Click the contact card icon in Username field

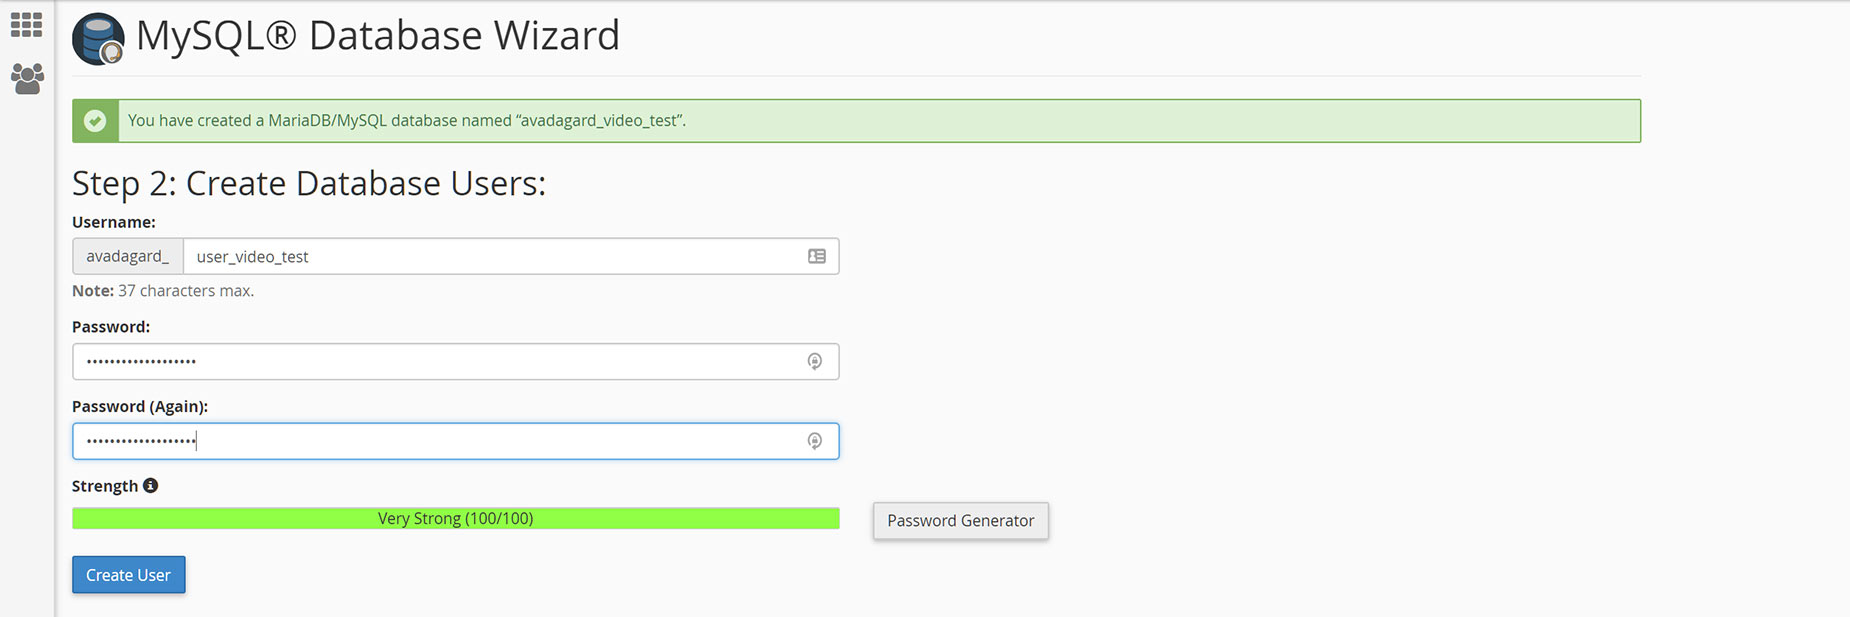tap(817, 256)
